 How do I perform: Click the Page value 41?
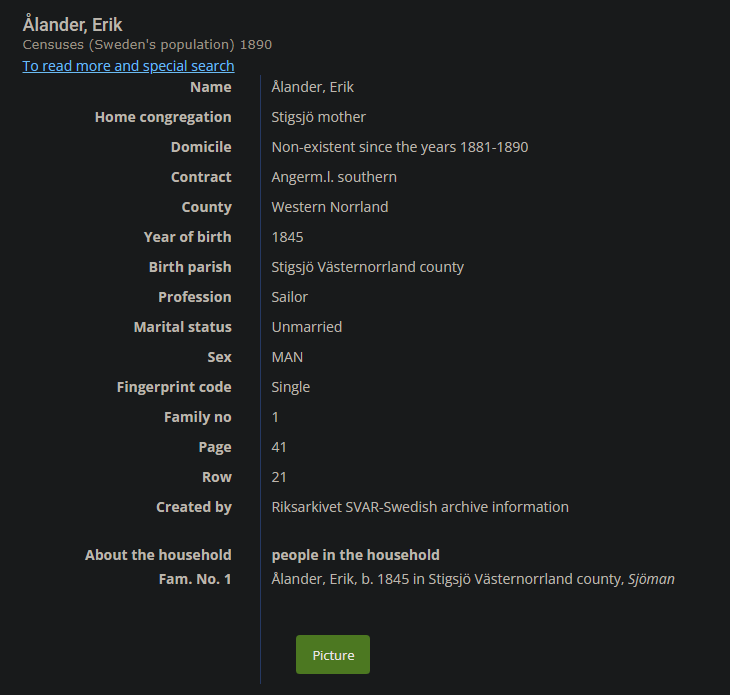click(280, 447)
